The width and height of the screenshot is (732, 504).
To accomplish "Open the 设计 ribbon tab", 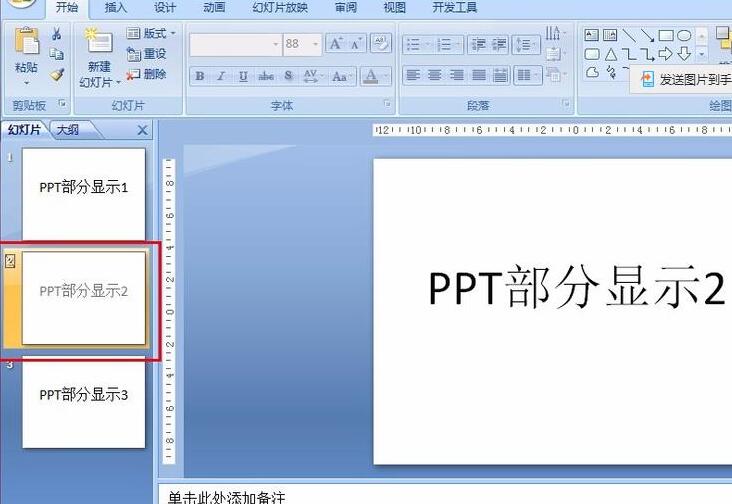I will click(165, 7).
